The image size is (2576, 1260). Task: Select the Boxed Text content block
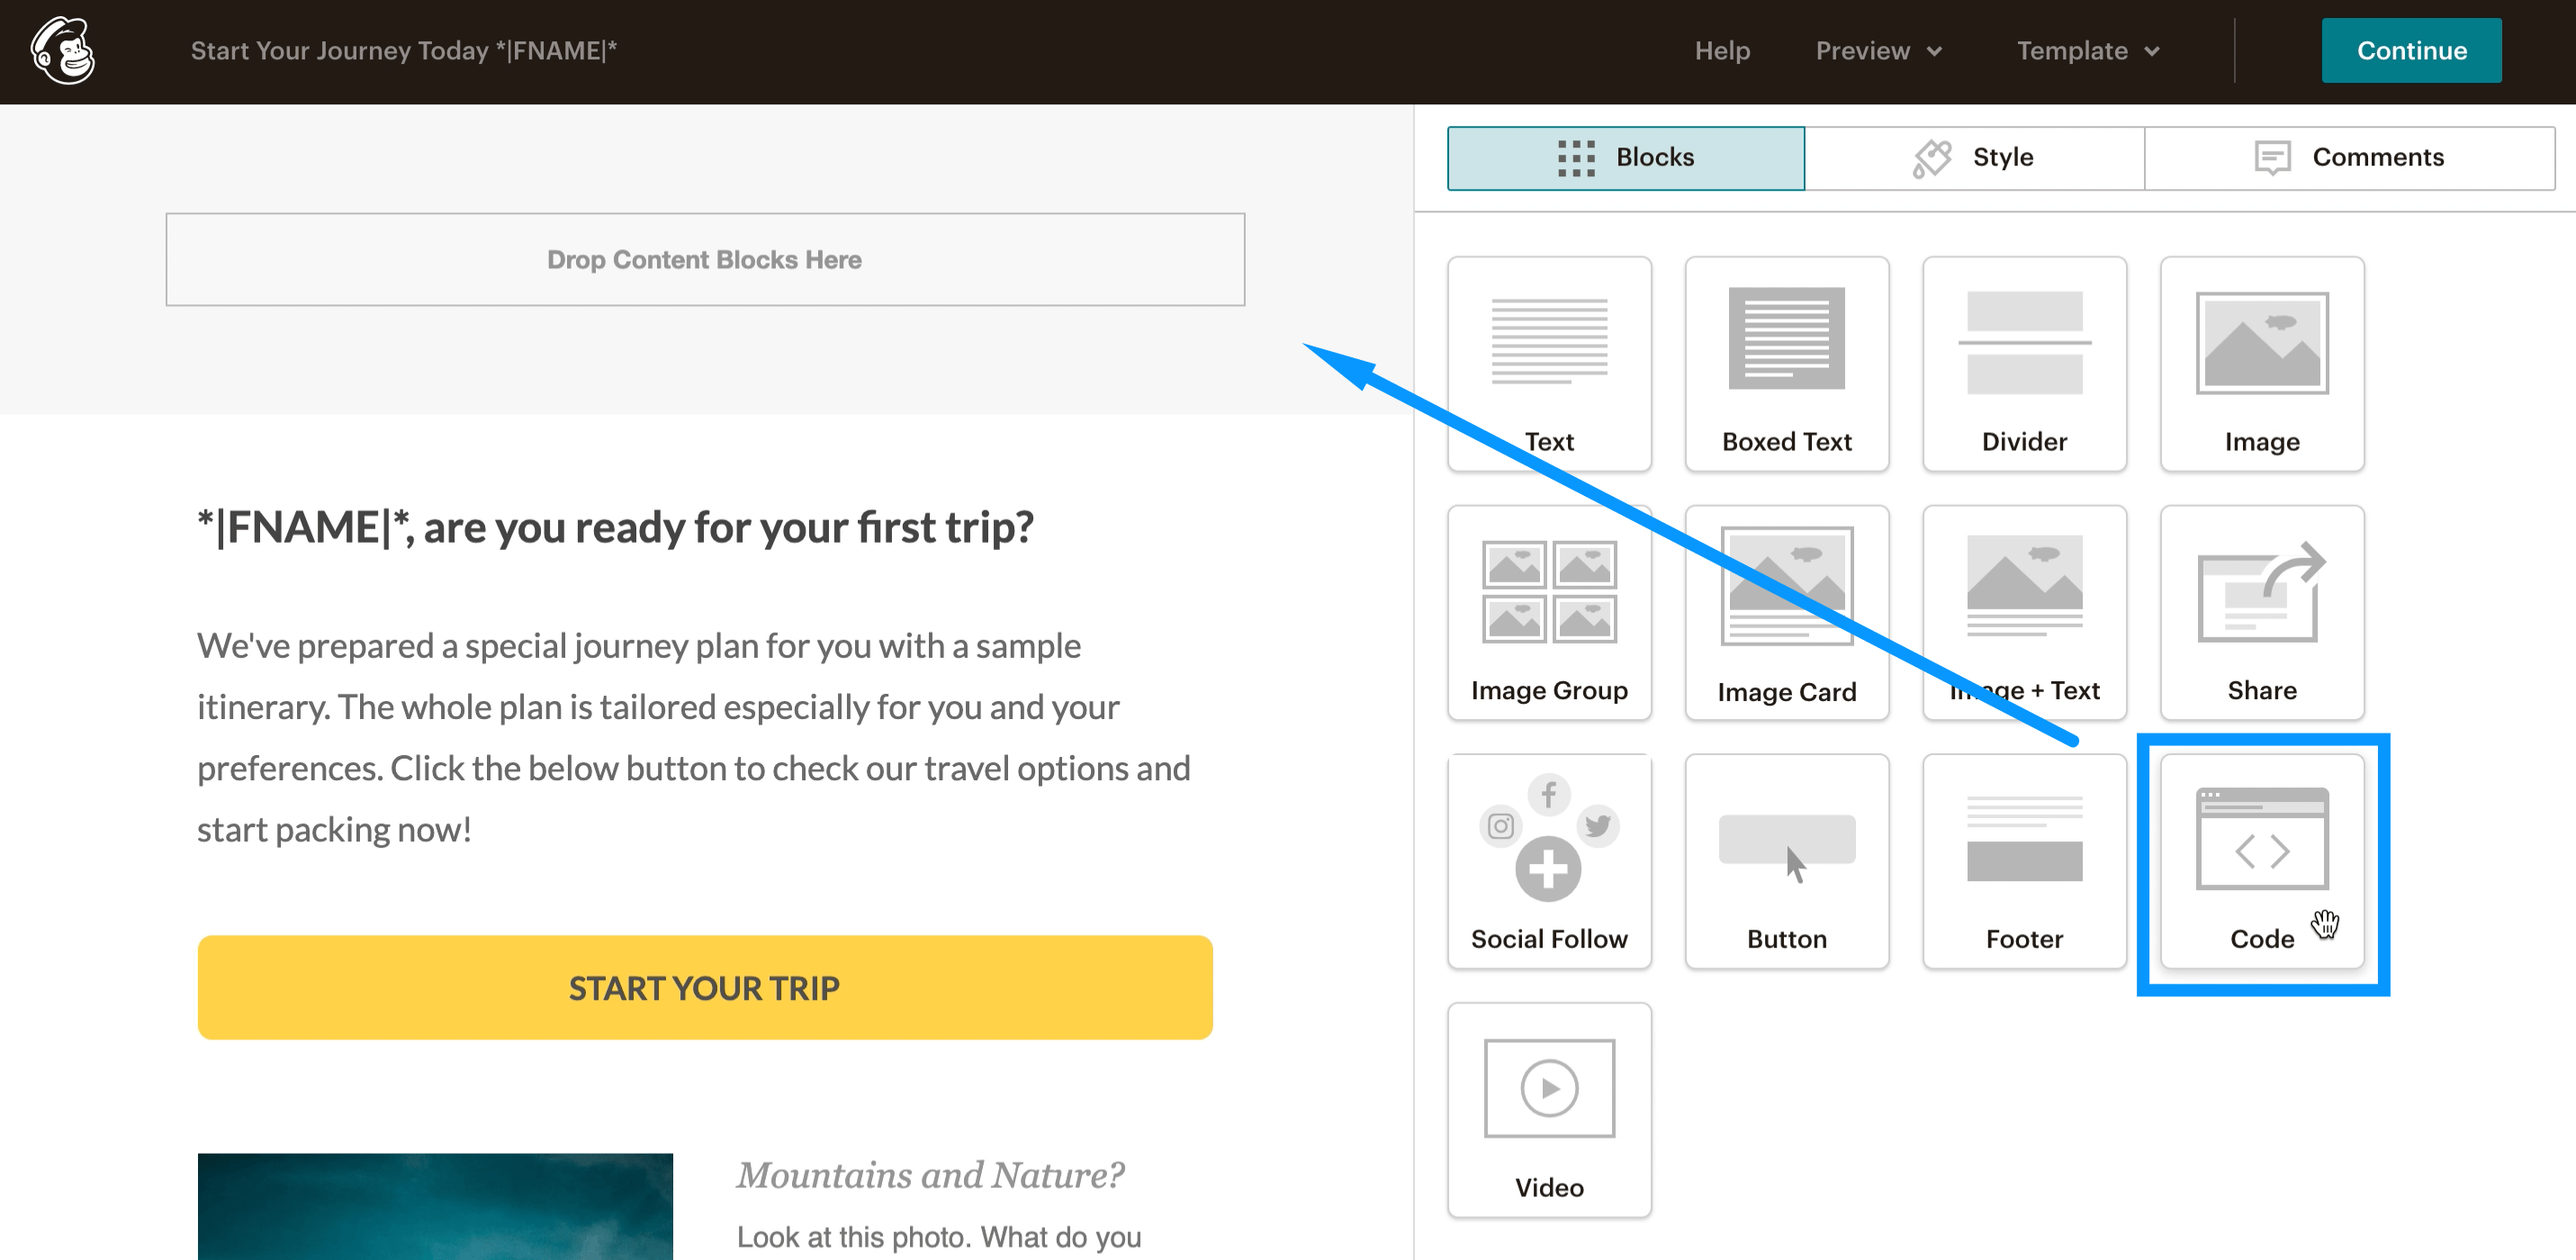click(1786, 355)
